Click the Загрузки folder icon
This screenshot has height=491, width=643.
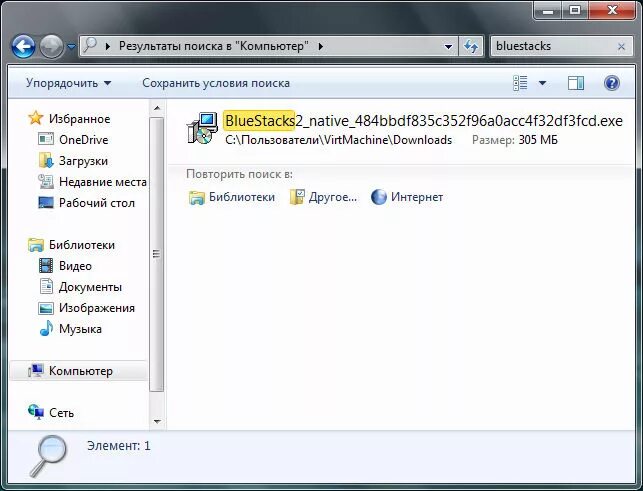click(x=46, y=160)
